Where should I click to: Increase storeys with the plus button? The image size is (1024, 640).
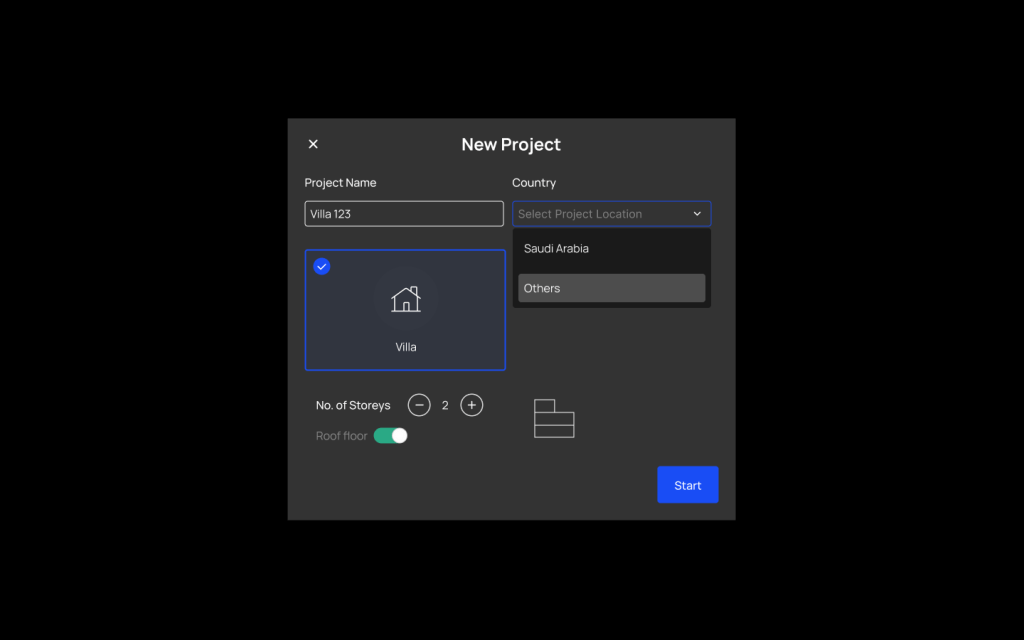472,405
